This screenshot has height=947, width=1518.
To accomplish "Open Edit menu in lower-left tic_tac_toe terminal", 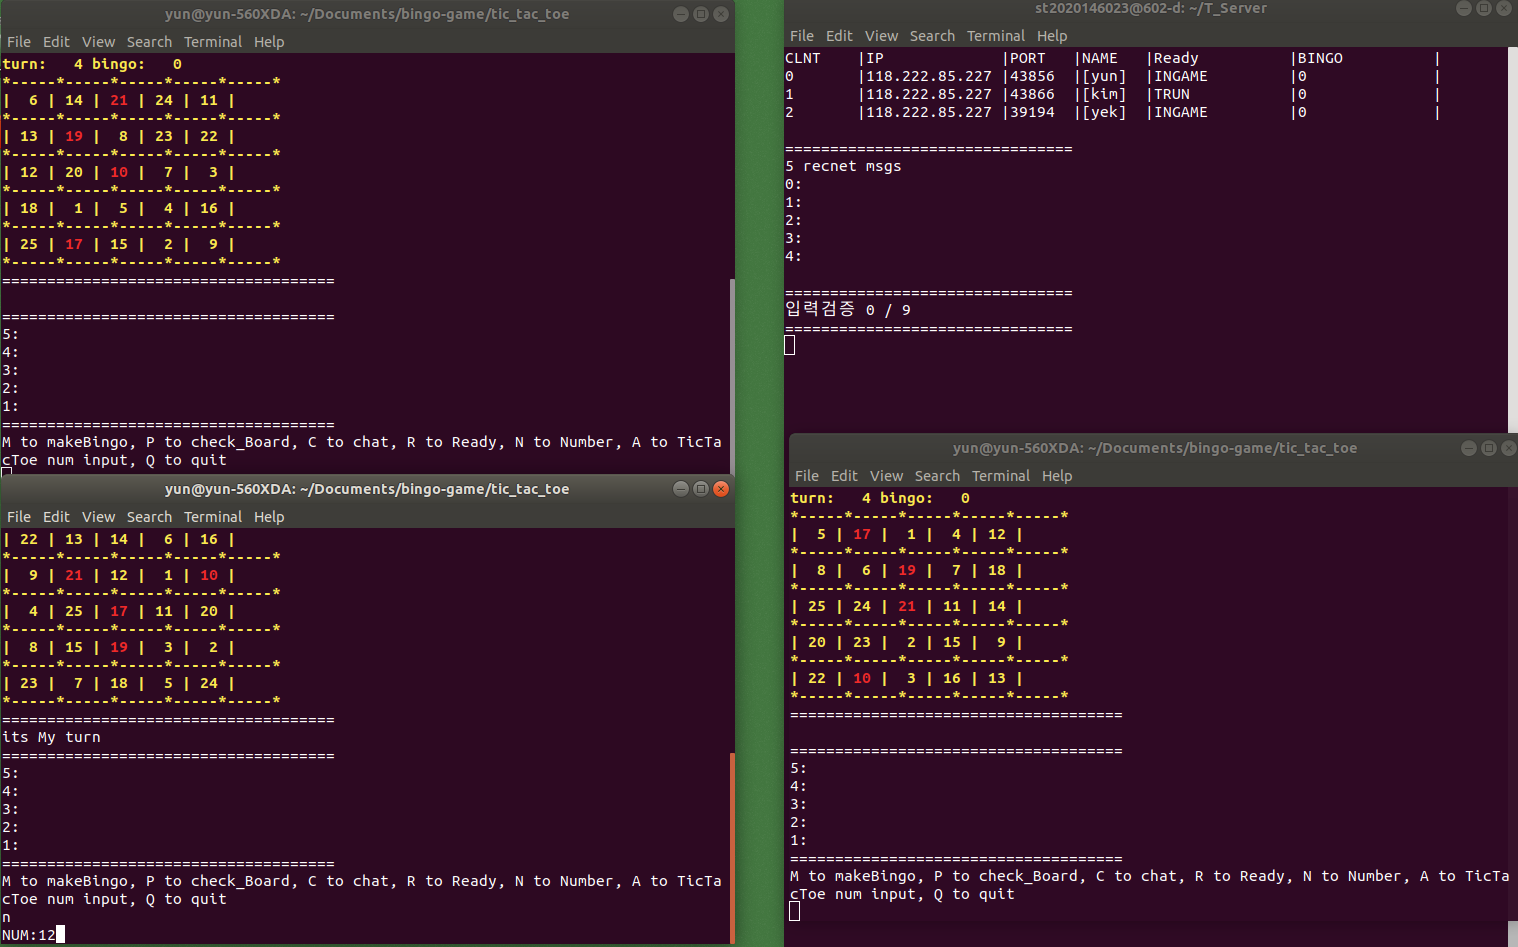I will click(56, 517).
